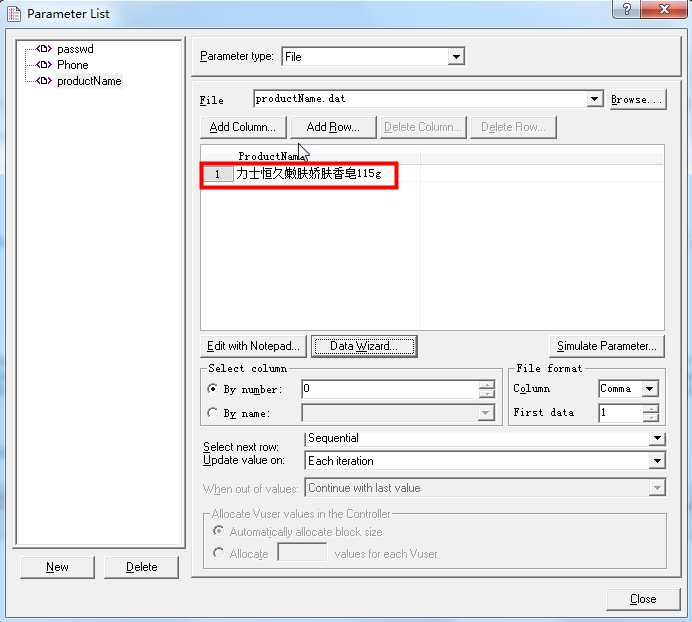Select row 1 header in data table
The image size is (692, 622).
click(217, 174)
